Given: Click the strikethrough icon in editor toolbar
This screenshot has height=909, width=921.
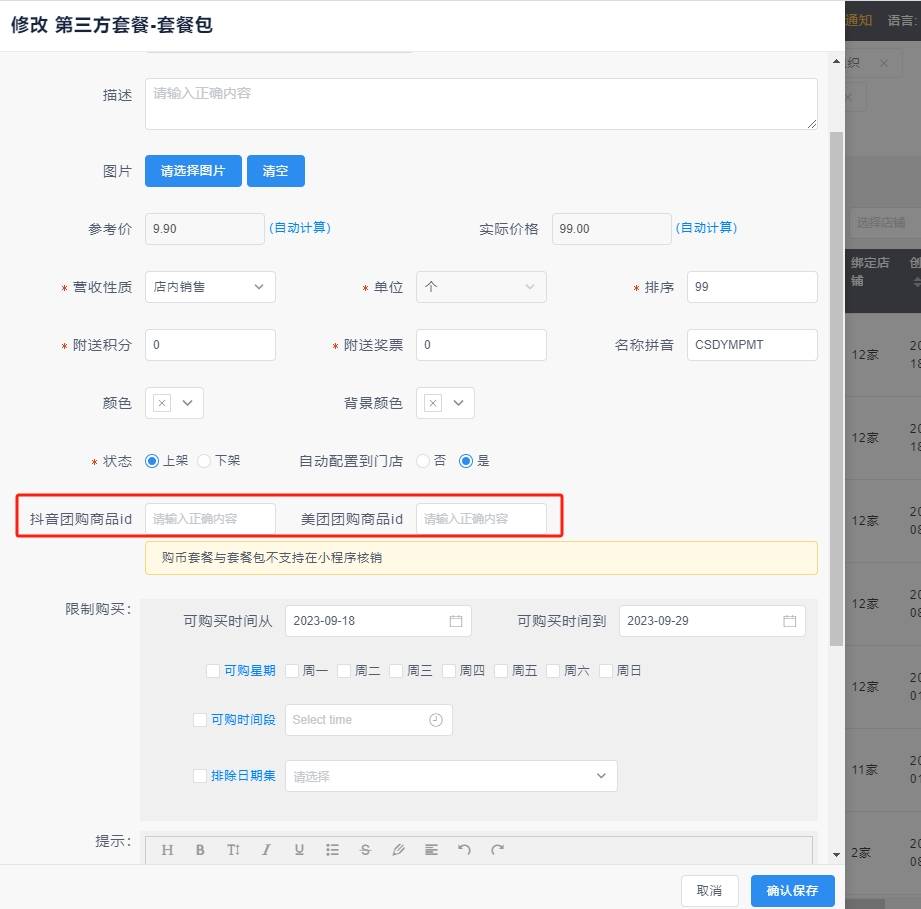Looking at the screenshot, I should [365, 850].
